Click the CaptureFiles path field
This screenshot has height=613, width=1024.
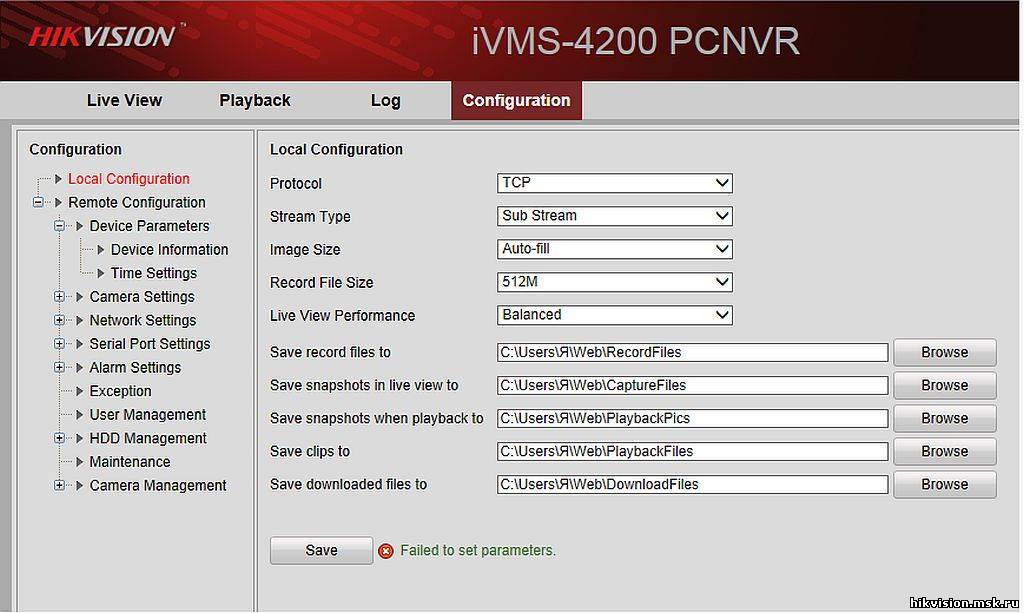point(692,385)
